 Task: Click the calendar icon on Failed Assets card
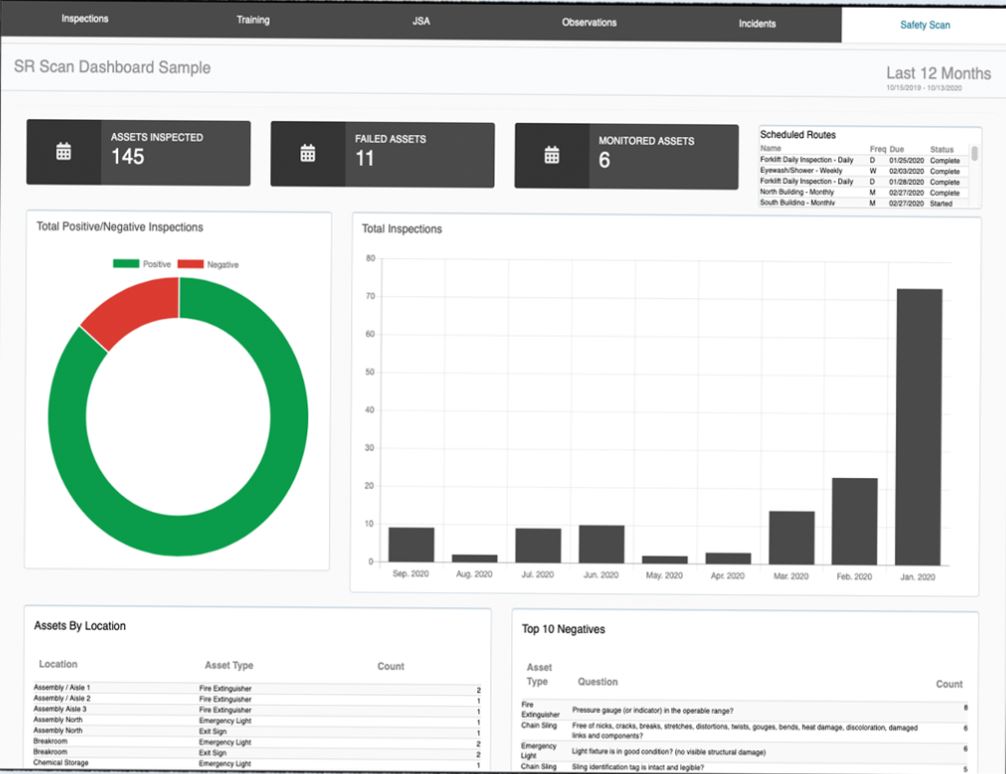point(308,153)
